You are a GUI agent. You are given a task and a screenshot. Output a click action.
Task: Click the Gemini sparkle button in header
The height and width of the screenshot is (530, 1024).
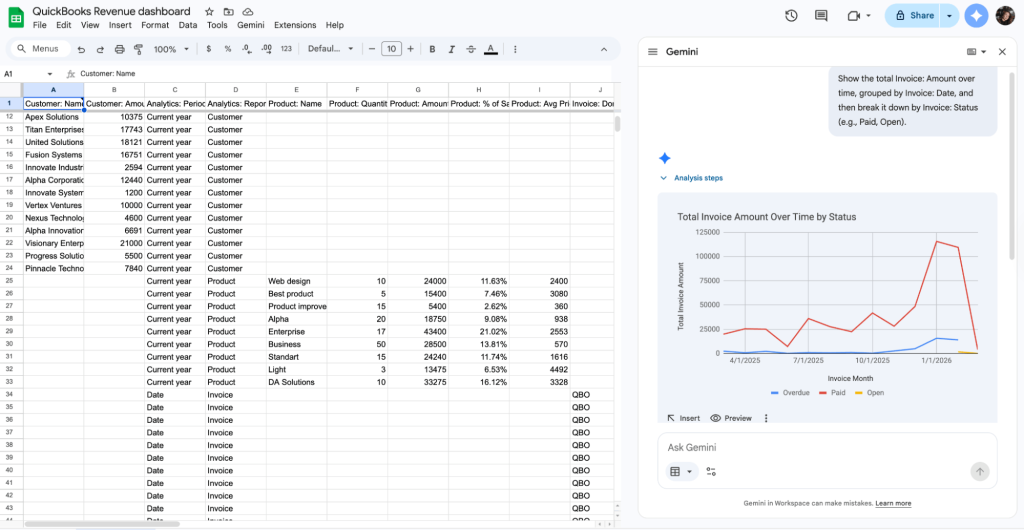click(977, 15)
